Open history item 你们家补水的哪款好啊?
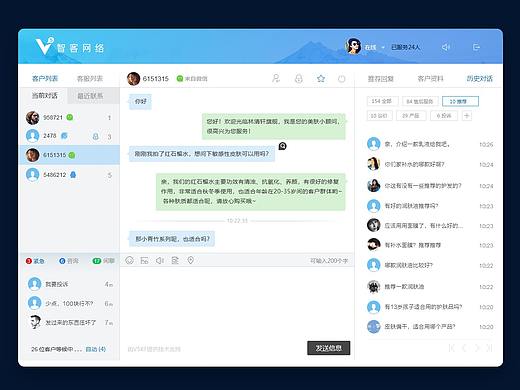 430,164
